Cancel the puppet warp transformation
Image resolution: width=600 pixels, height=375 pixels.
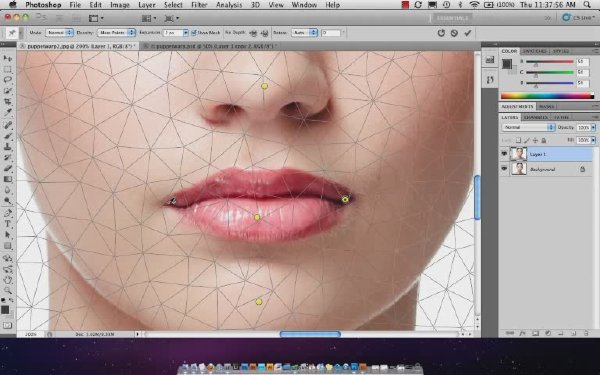click(454, 33)
